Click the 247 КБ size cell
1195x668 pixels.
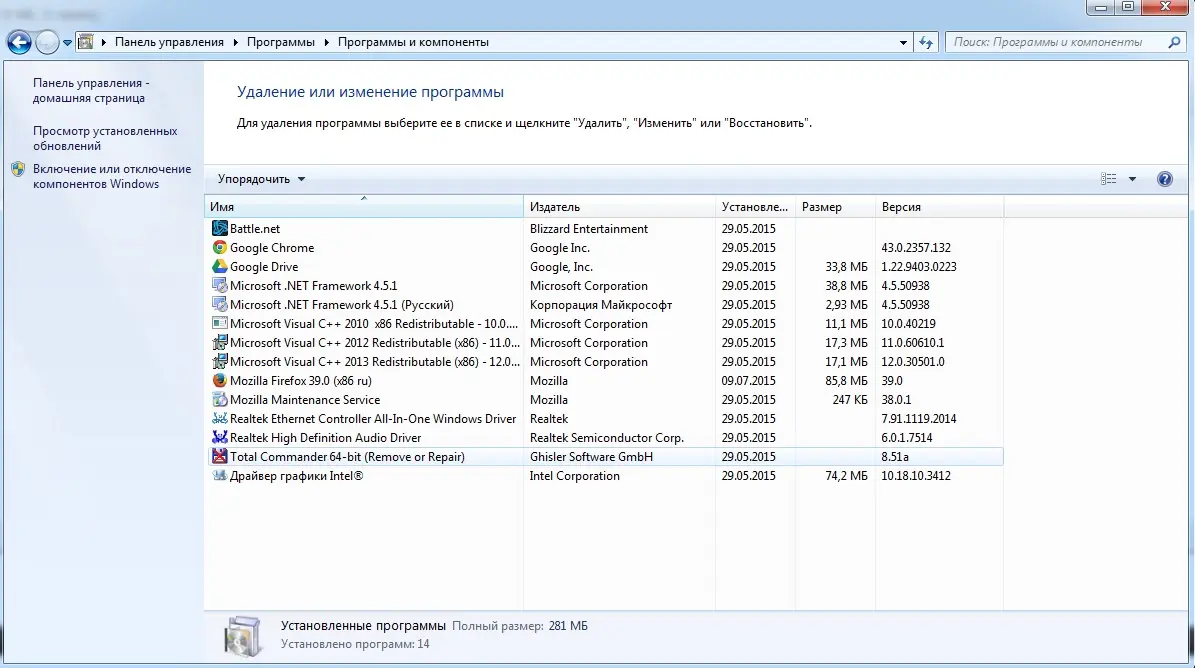(850, 400)
